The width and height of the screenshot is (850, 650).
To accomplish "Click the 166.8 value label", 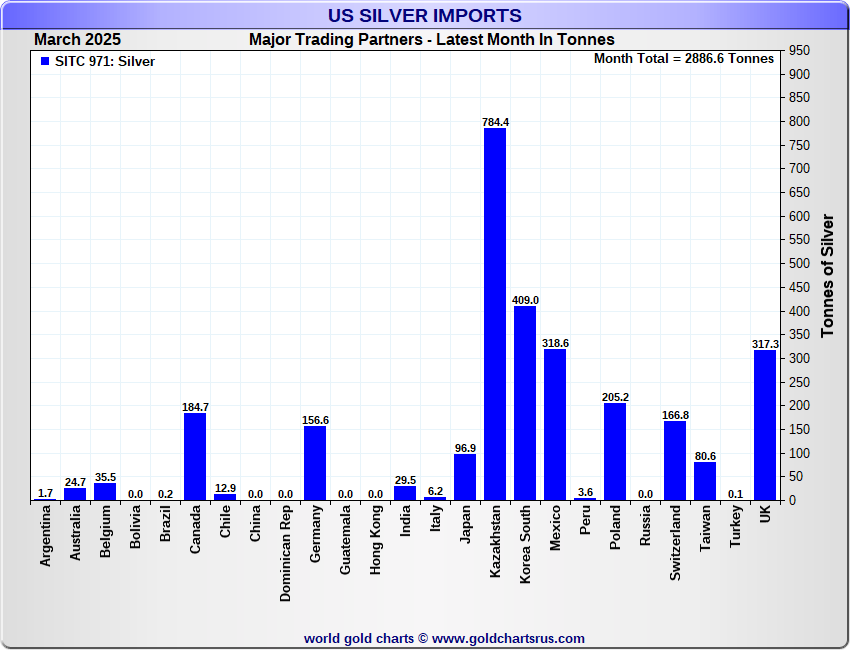I will (675, 415).
